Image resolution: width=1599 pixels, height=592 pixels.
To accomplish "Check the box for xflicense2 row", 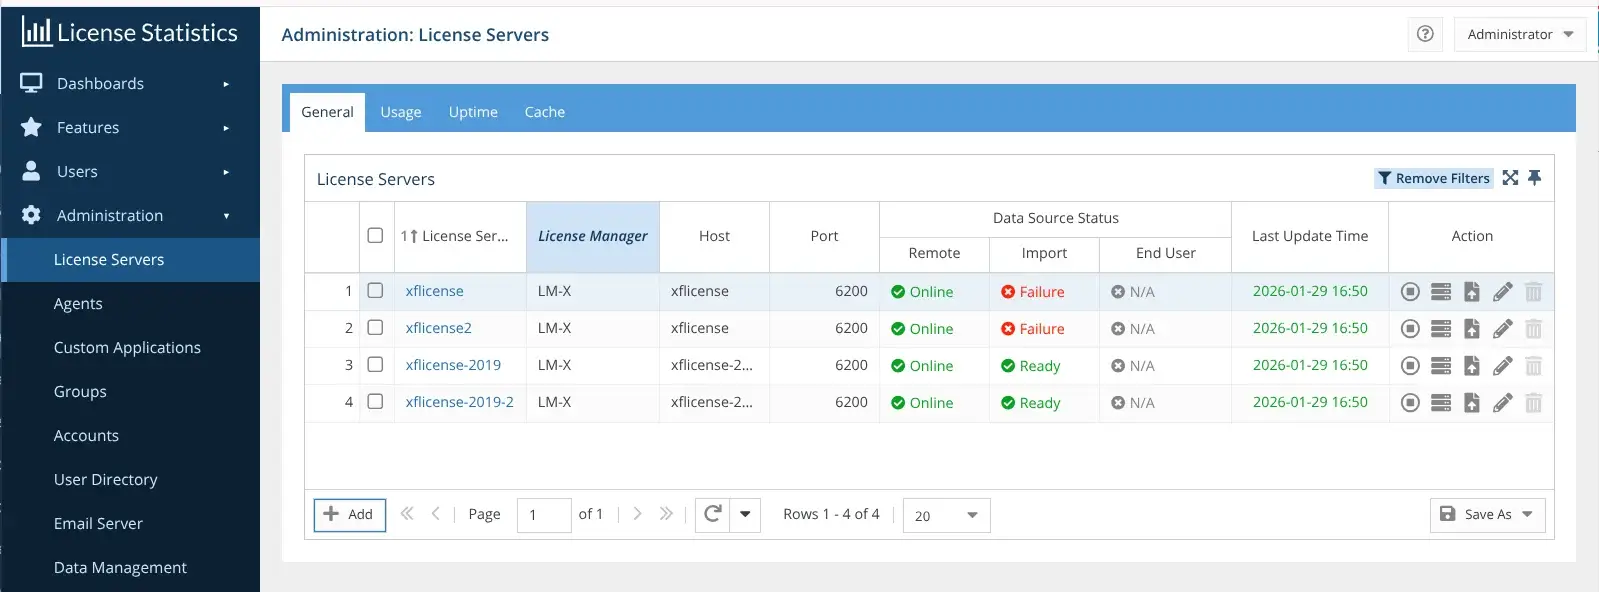I will [x=375, y=328].
